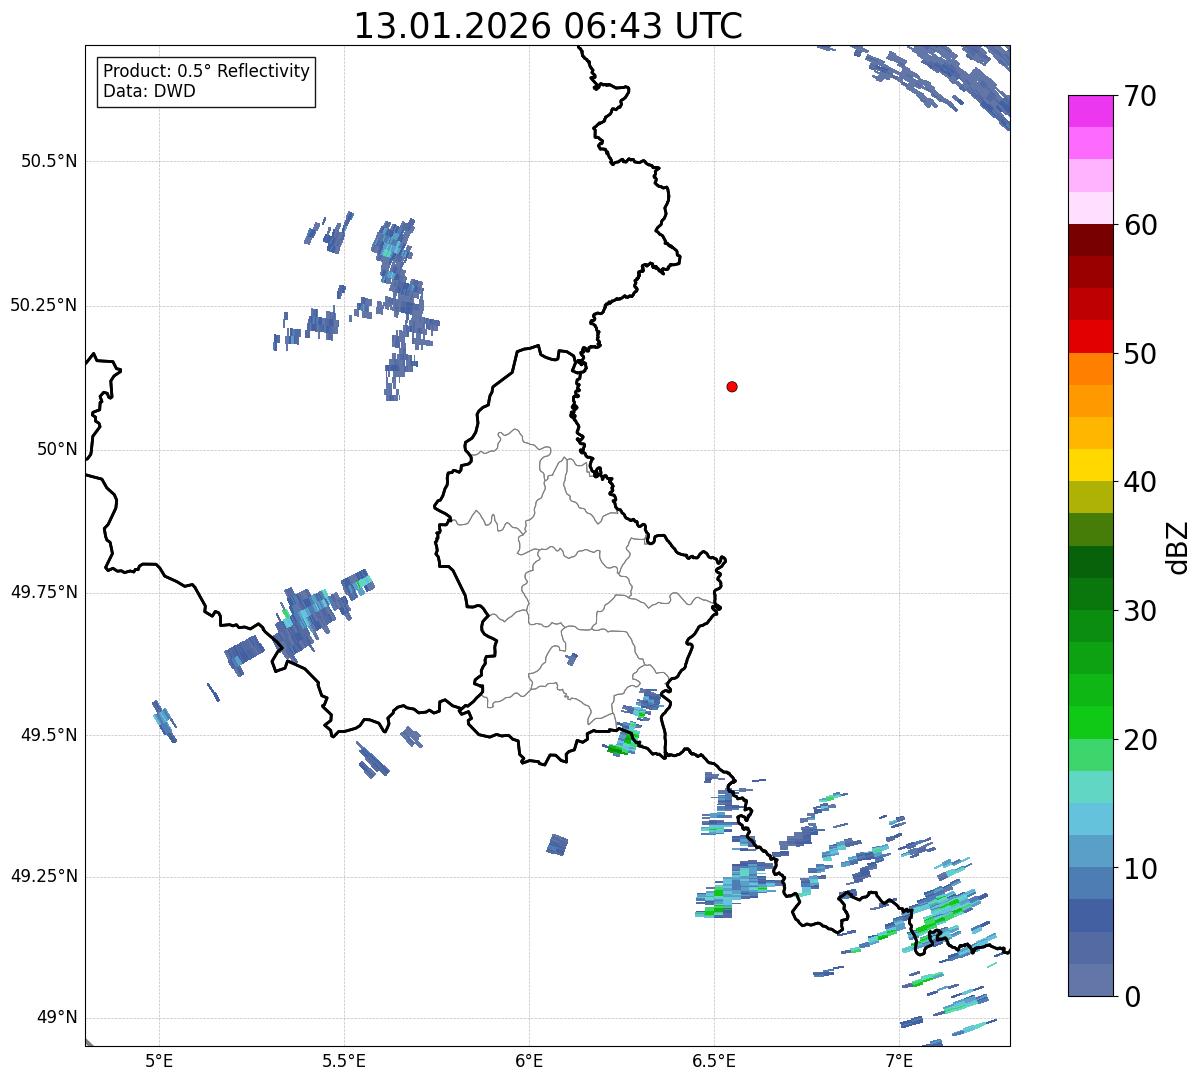
Task: Click the latitude label "49.75°N"
Action: (x=44, y=592)
